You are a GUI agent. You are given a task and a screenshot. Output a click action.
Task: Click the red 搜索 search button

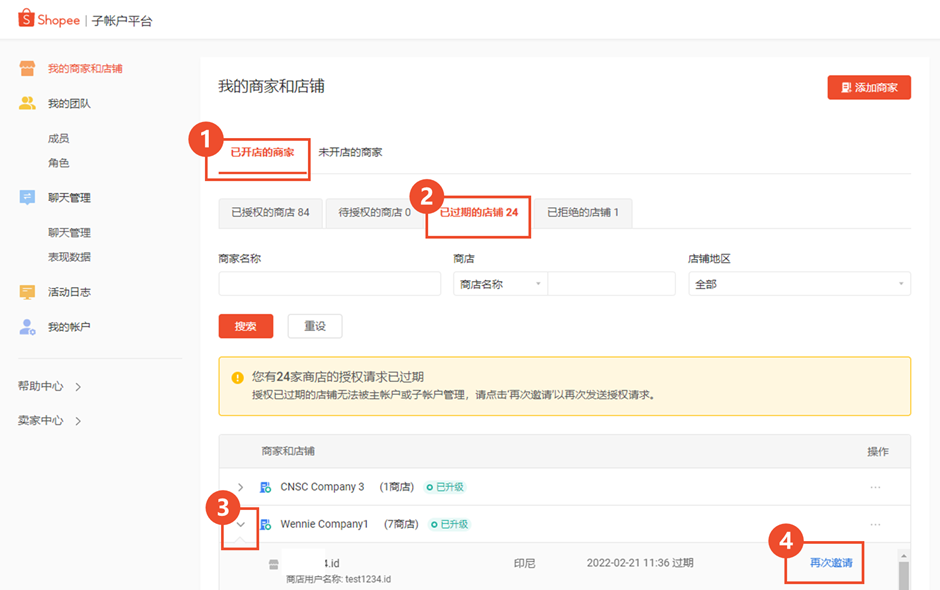pyautogui.click(x=245, y=325)
